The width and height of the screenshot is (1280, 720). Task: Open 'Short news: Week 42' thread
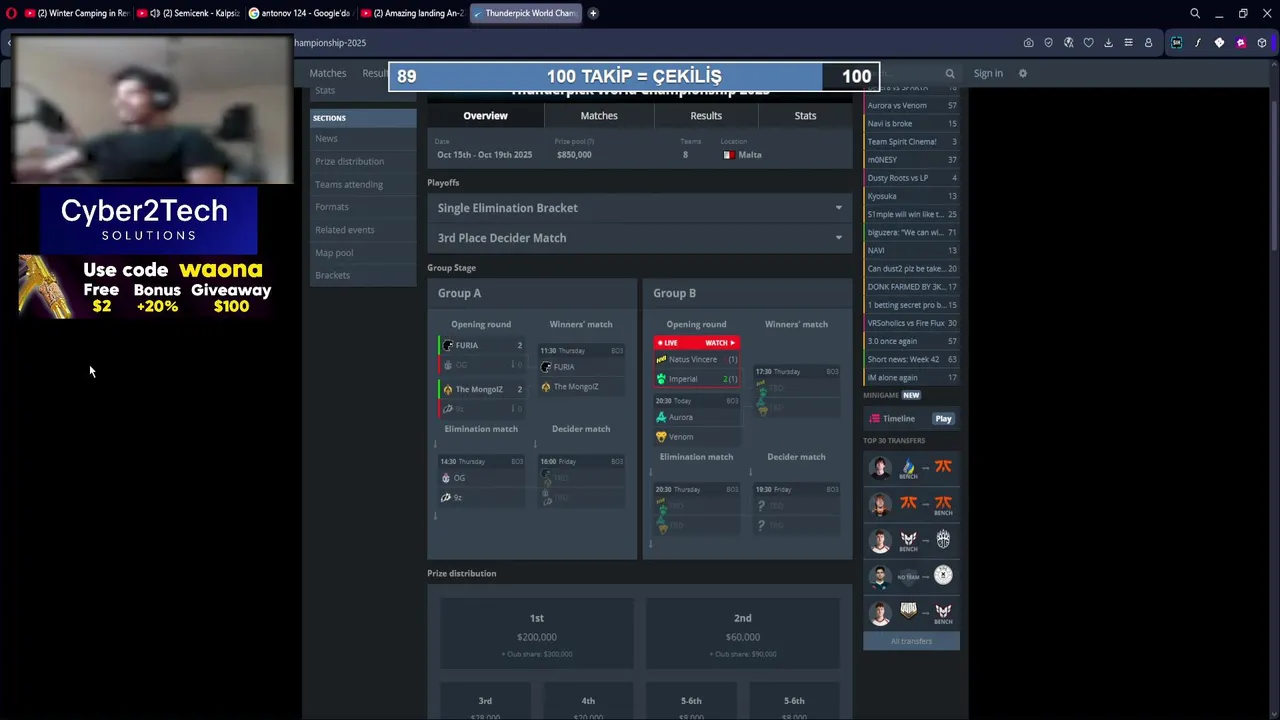point(911,359)
